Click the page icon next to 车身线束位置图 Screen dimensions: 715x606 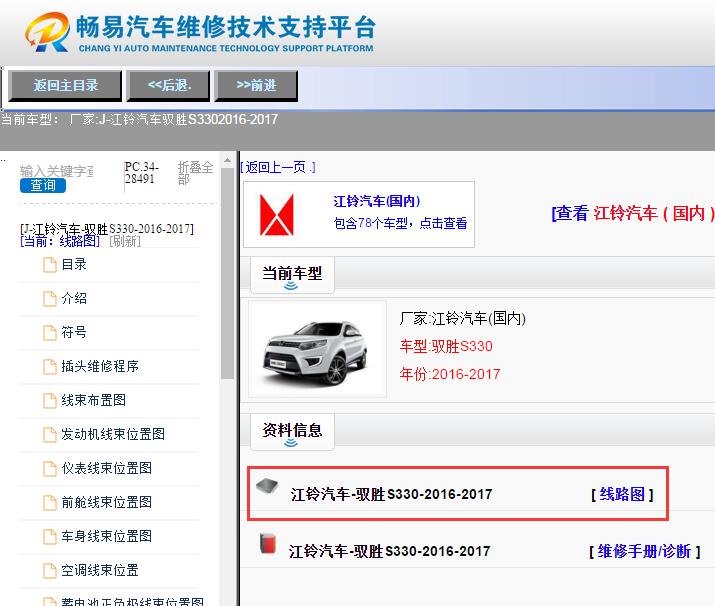click(x=50, y=537)
